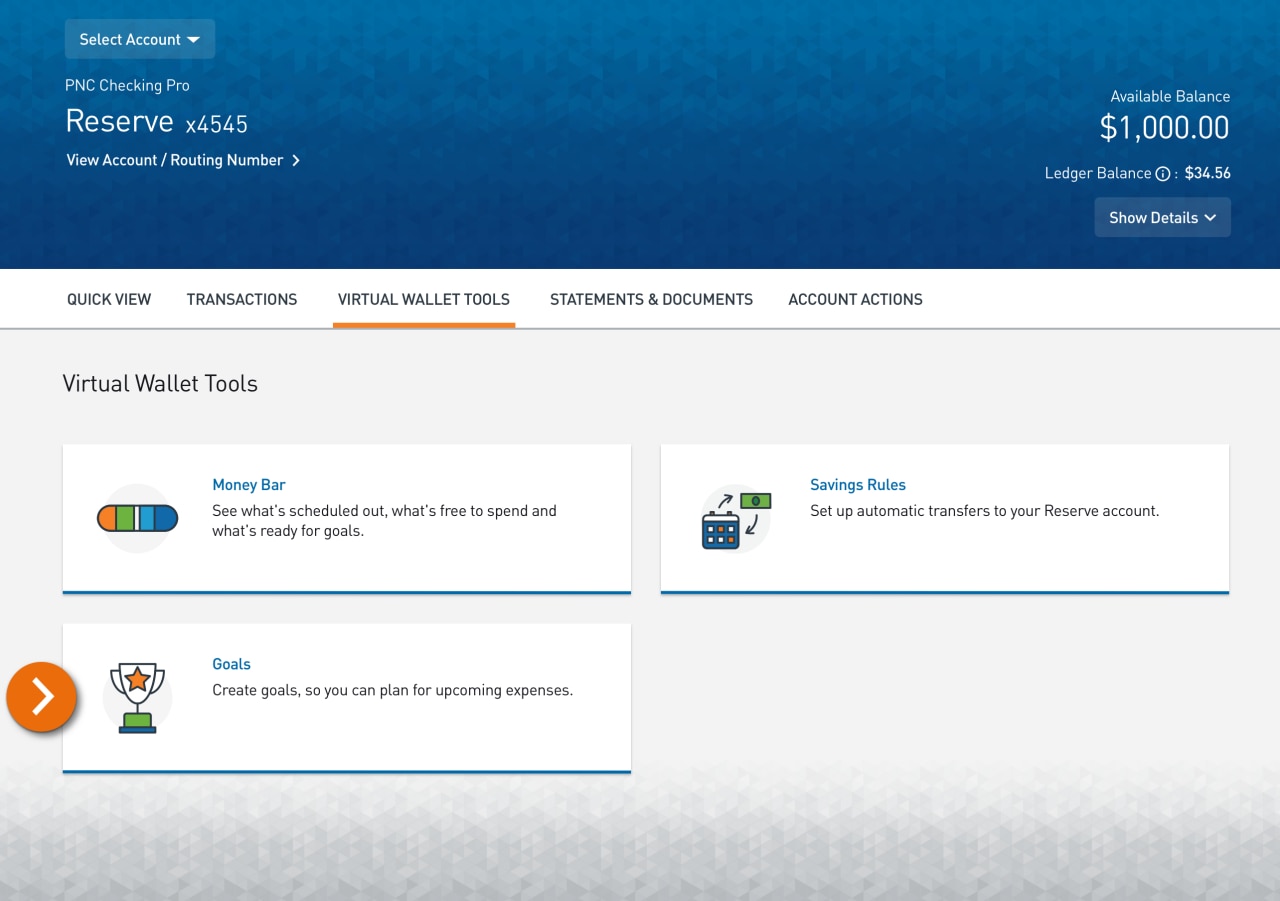Click the Savings Rules money transfer icon
The width and height of the screenshot is (1280, 901).
[735, 518]
